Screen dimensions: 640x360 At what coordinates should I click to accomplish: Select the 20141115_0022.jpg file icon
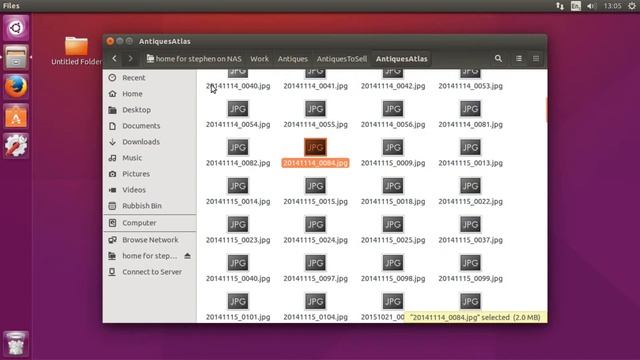pyautogui.click(x=470, y=186)
